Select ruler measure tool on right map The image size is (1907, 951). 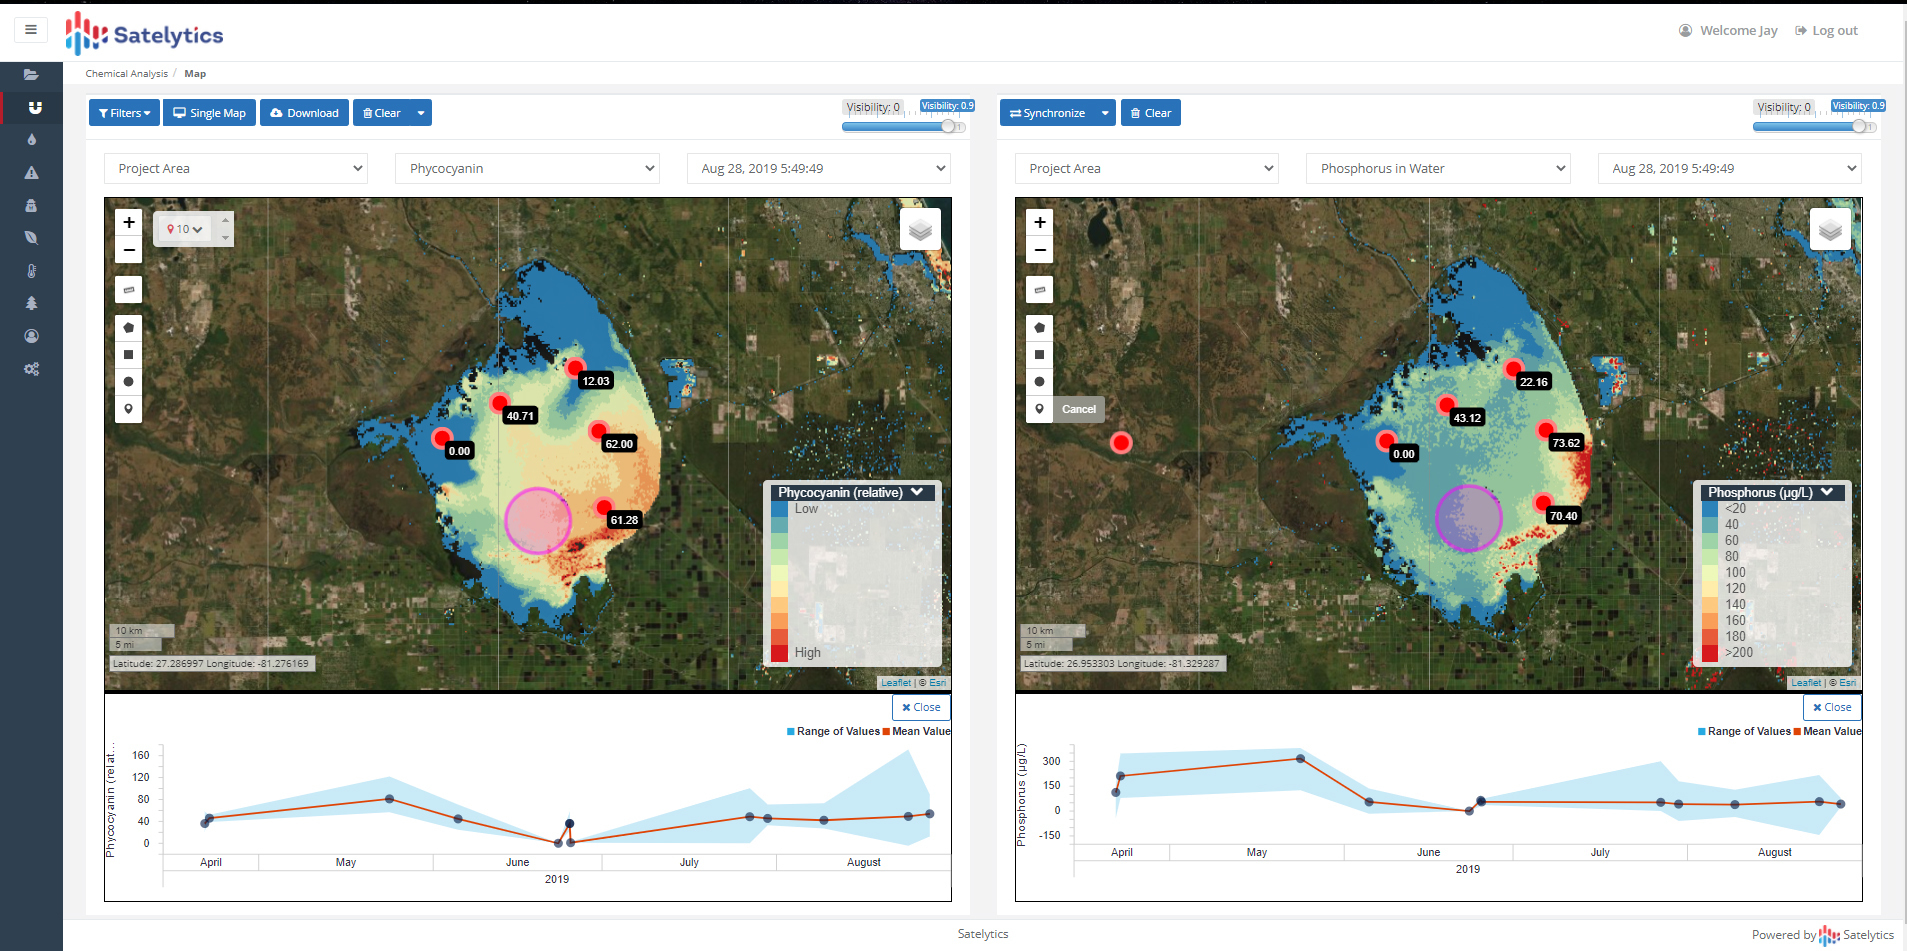pos(1040,290)
